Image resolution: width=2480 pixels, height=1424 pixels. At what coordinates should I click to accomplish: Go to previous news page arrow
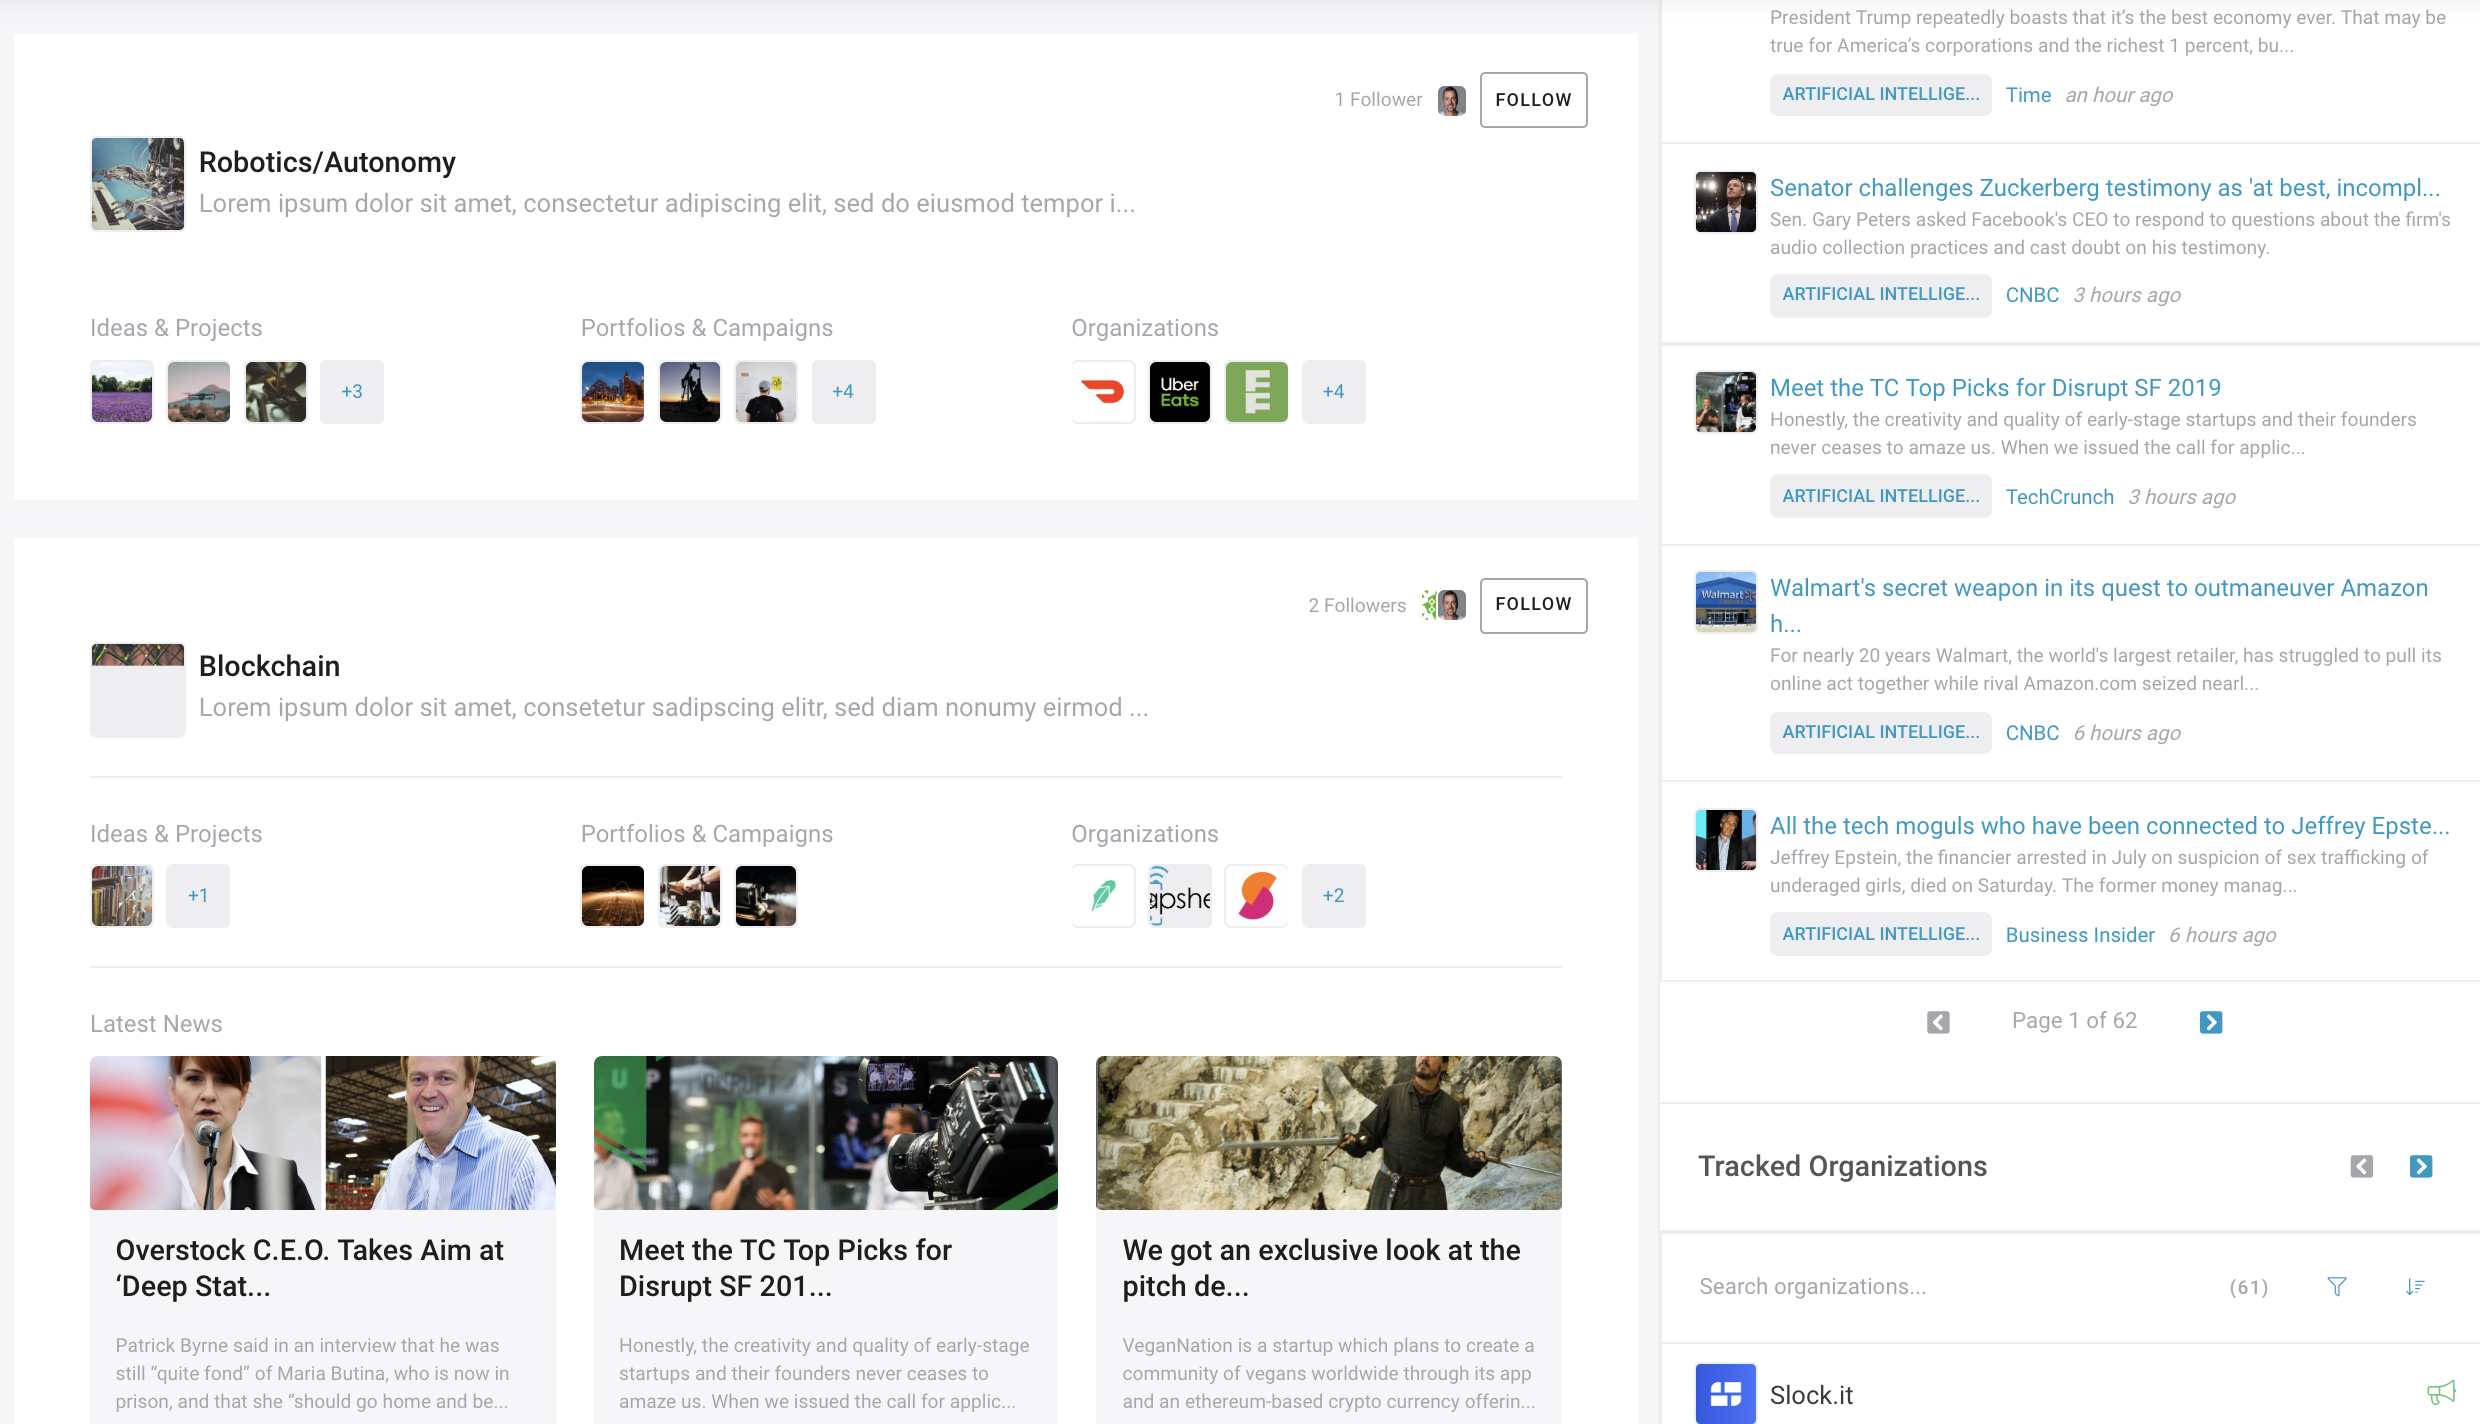(x=1938, y=1022)
